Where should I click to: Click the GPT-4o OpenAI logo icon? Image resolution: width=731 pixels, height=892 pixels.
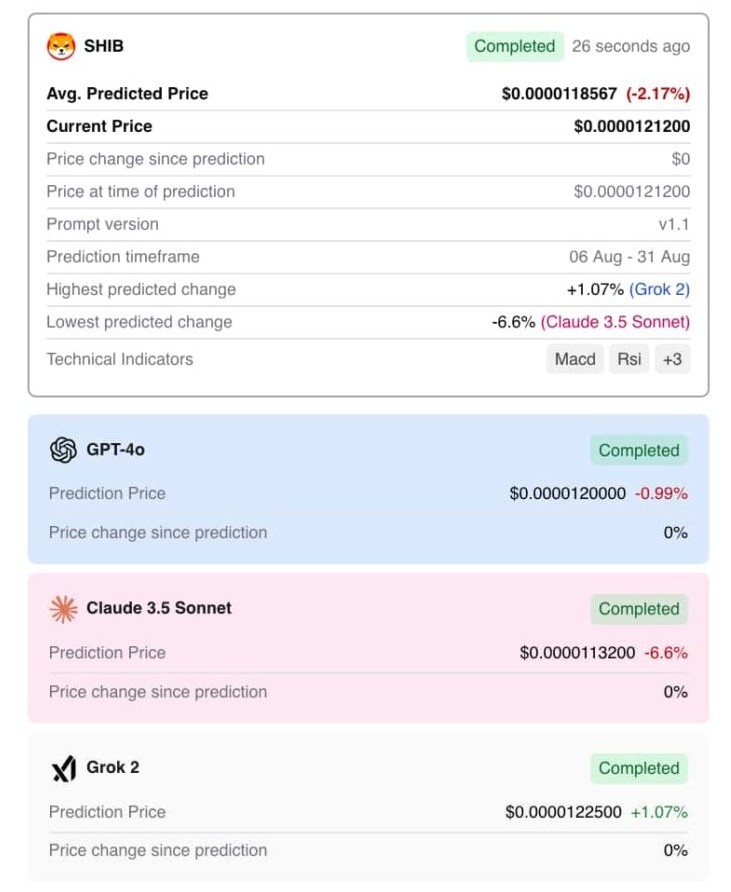[63, 450]
